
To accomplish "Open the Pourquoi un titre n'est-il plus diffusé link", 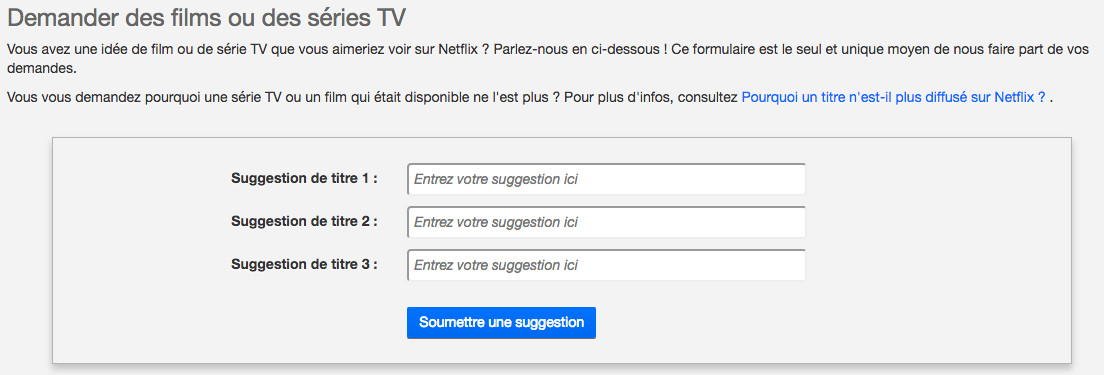I will pos(893,97).
